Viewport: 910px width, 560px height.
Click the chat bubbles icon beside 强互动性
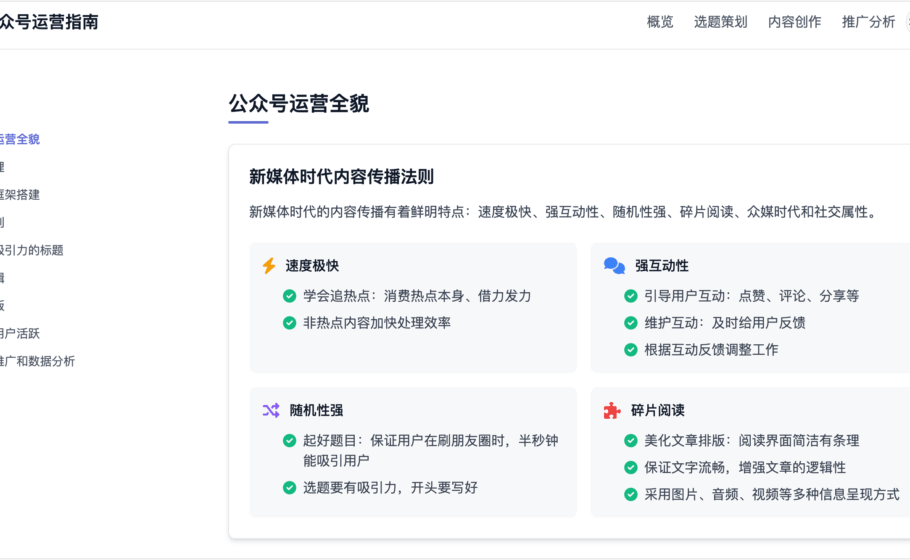tap(614, 266)
